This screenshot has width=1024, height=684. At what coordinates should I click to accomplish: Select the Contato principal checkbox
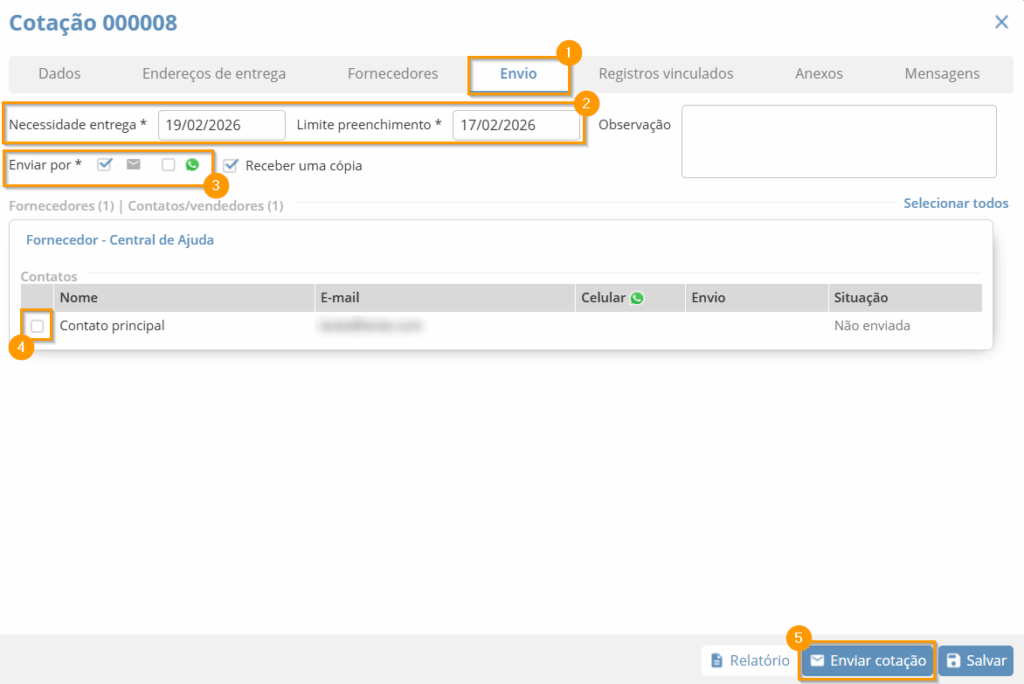pyautogui.click(x=37, y=326)
